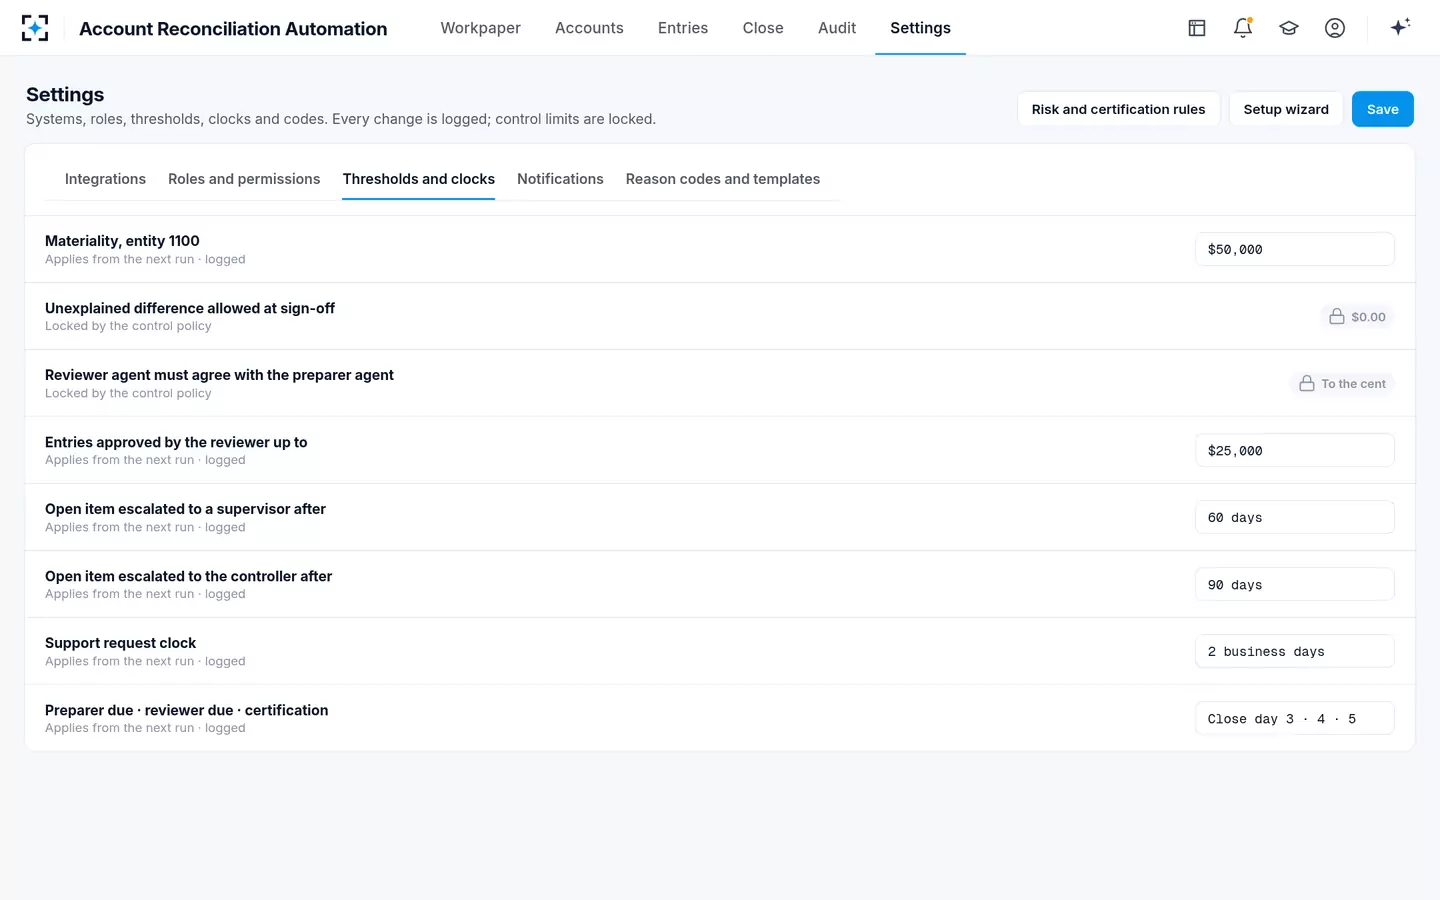Screen dimensions: 1440x900
Task: Open the Close section
Action: pyautogui.click(x=763, y=28)
